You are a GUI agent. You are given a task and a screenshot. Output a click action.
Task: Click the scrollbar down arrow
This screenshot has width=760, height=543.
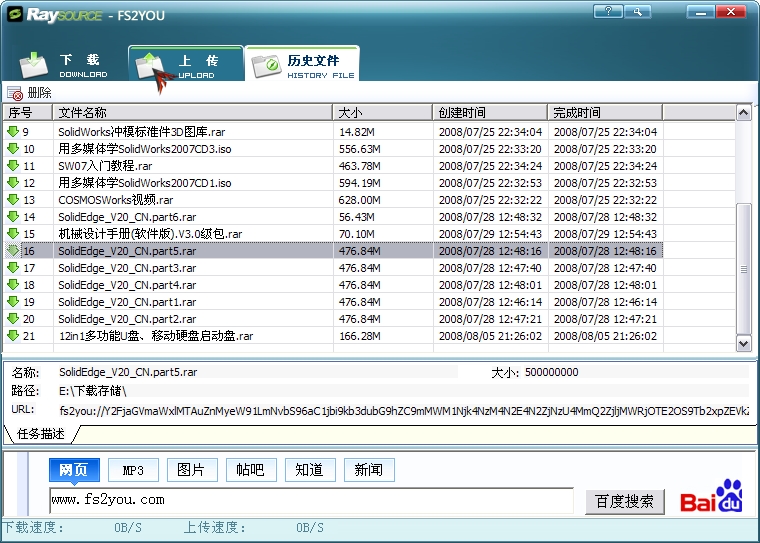coord(744,344)
